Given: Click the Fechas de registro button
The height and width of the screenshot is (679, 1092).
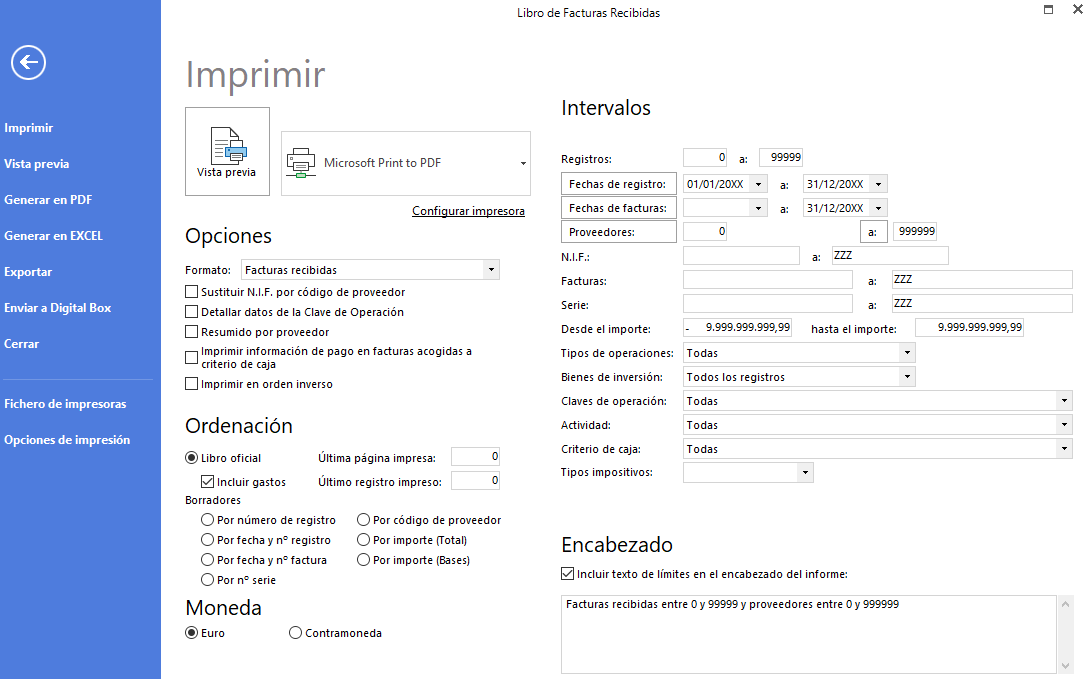Looking at the screenshot, I should (x=618, y=184).
